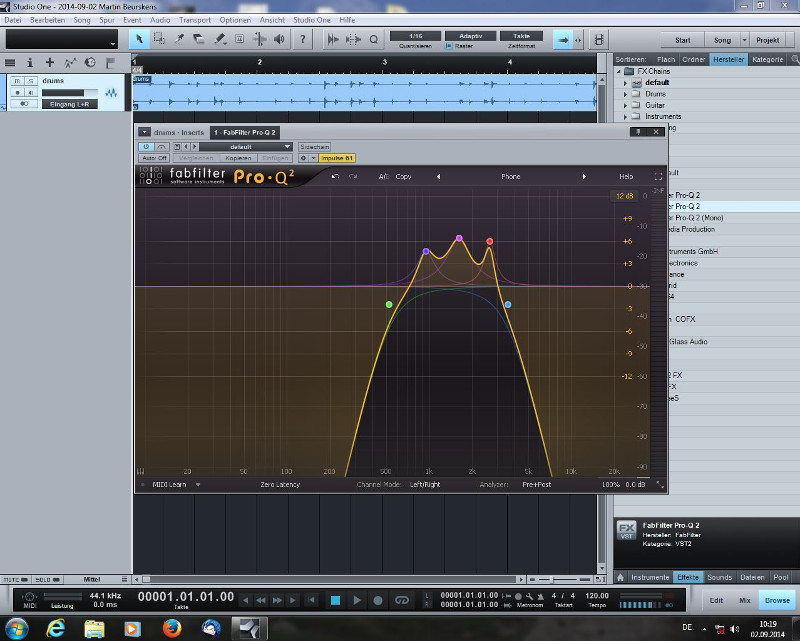Open the 12 dB display range dropdown
This screenshot has height=641, width=800.
click(624, 196)
